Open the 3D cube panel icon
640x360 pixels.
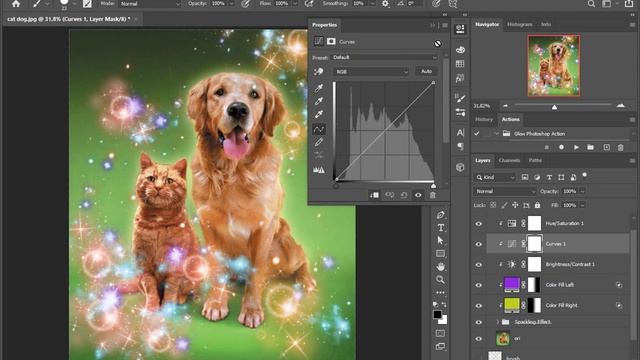pyautogui.click(x=460, y=167)
